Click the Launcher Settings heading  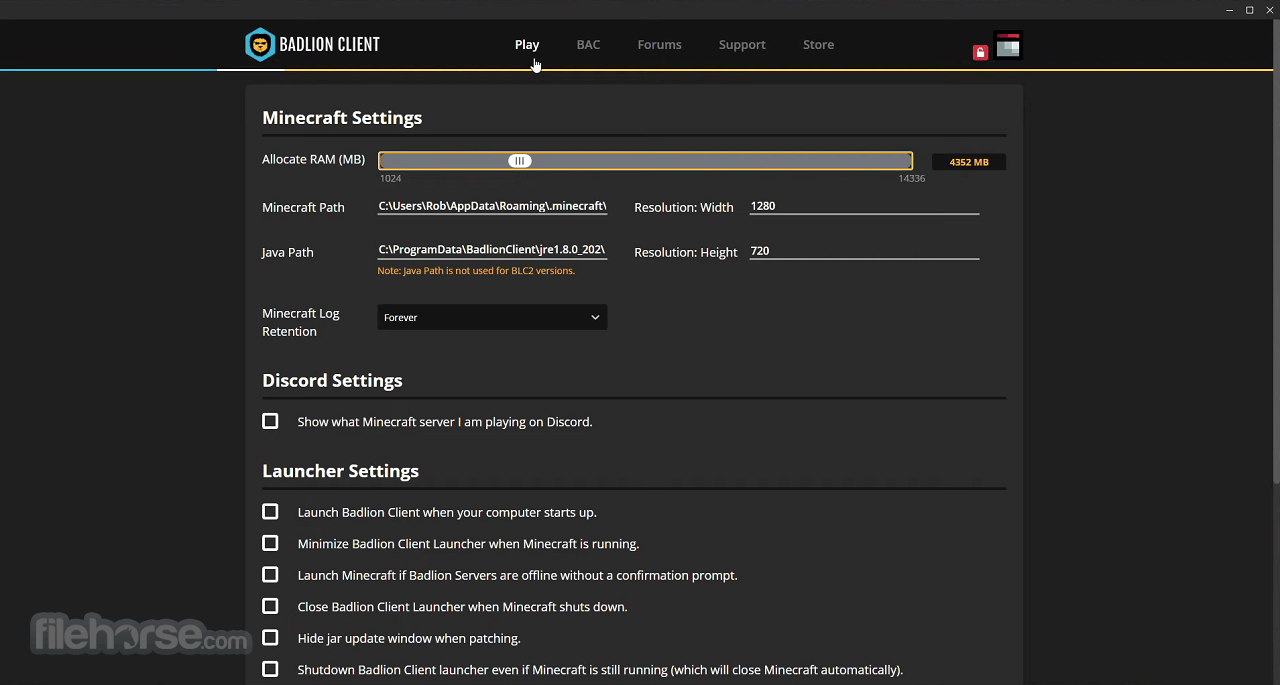[x=340, y=471]
